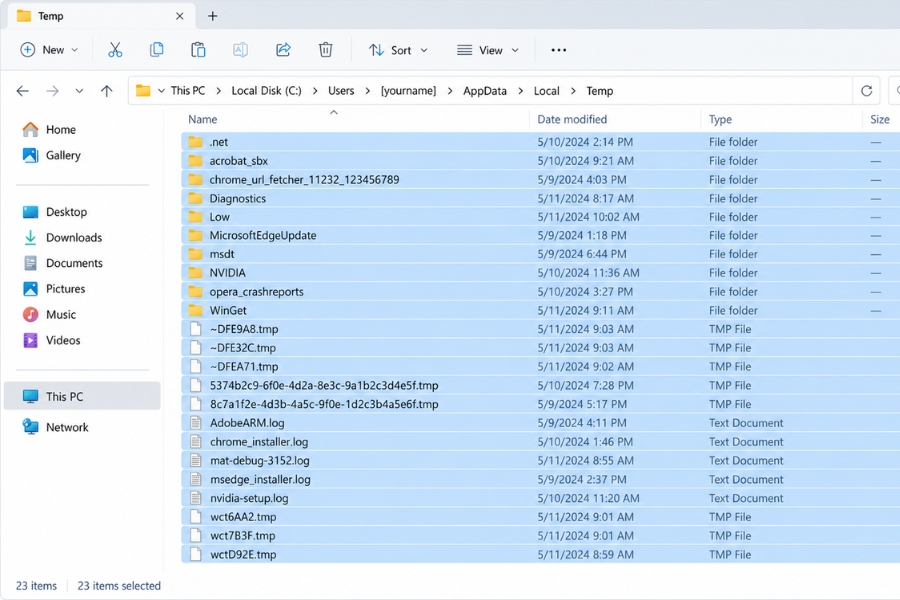Expand chevron after Users in address bar
The height and width of the screenshot is (600, 900).
(x=367, y=91)
